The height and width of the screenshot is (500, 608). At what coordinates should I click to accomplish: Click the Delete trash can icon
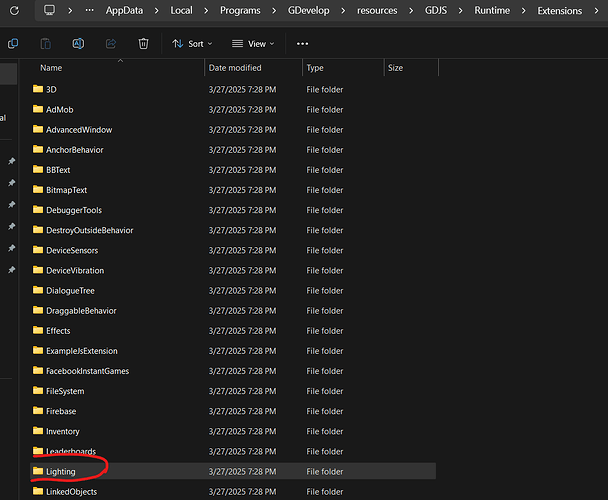[x=143, y=44]
